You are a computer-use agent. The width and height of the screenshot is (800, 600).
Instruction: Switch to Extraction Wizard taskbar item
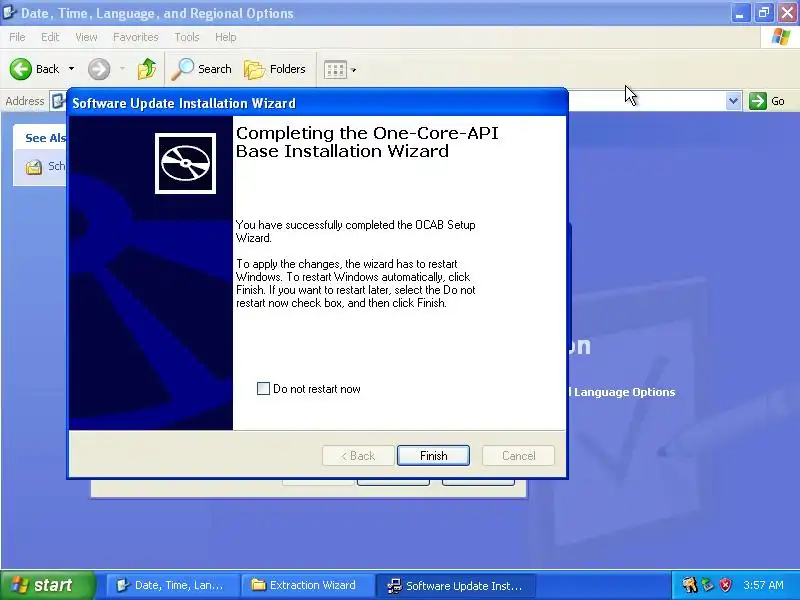tap(307, 585)
